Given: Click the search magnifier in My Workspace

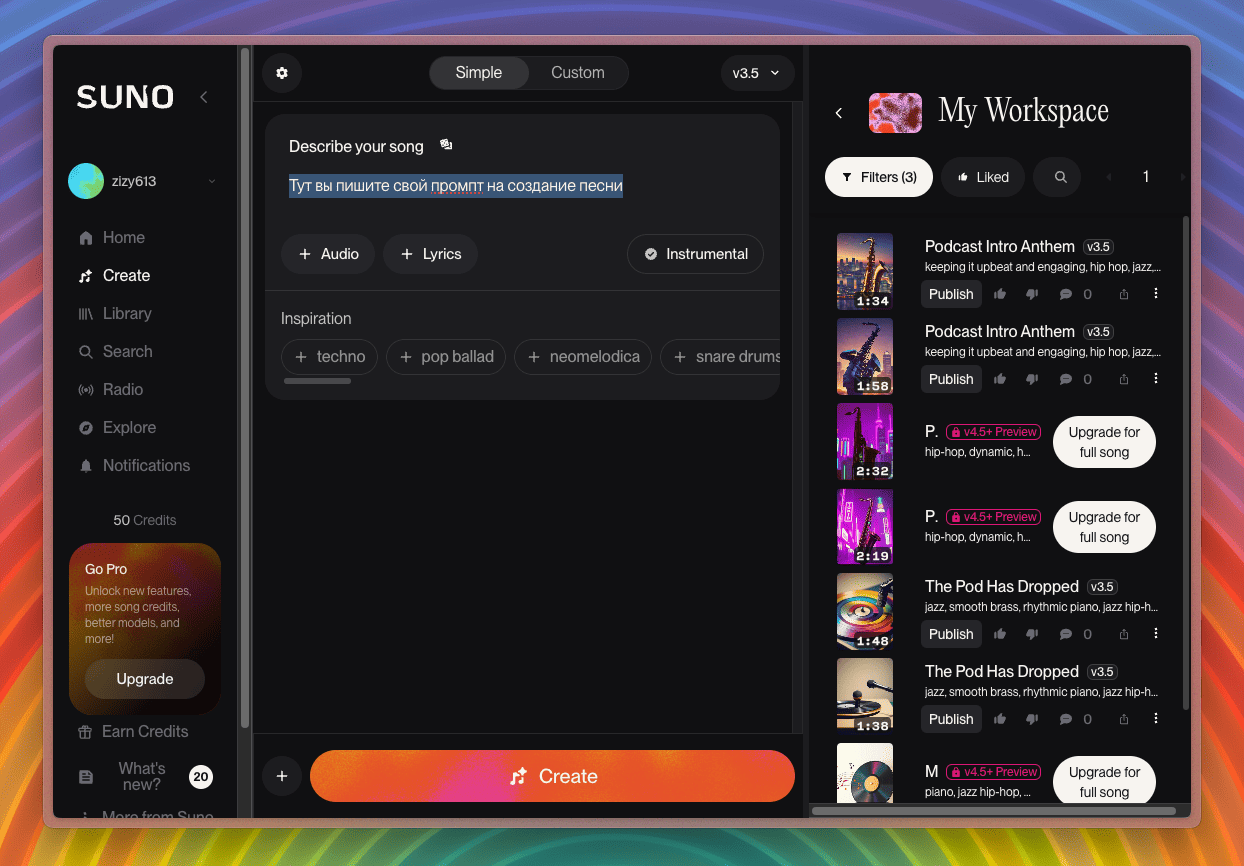Looking at the screenshot, I should [x=1061, y=177].
